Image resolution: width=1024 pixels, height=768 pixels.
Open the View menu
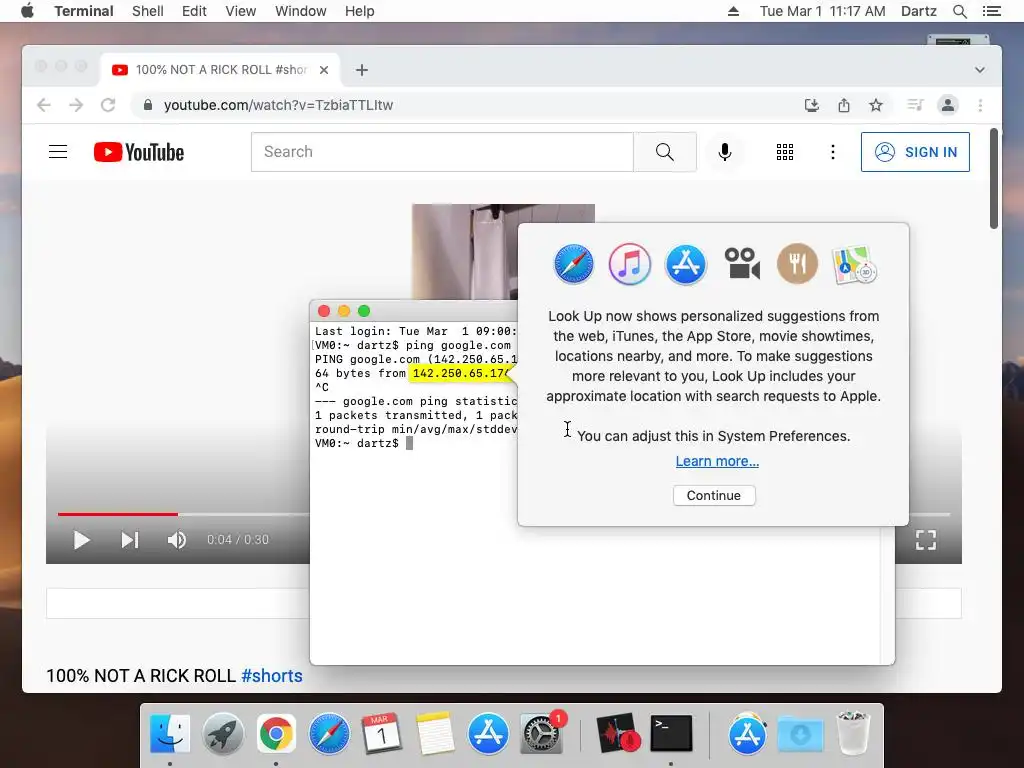pyautogui.click(x=240, y=11)
